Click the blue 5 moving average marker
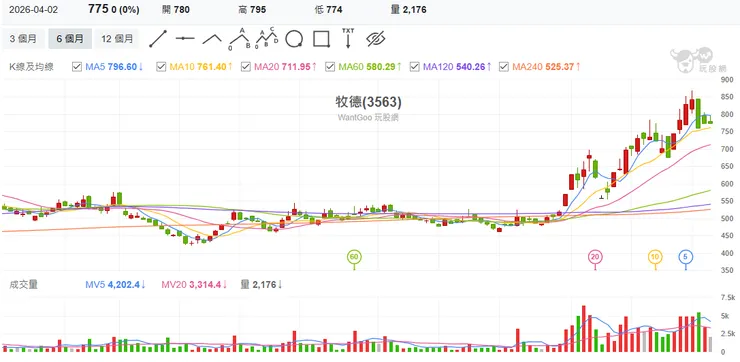This screenshot has width=740, height=362. click(x=686, y=257)
